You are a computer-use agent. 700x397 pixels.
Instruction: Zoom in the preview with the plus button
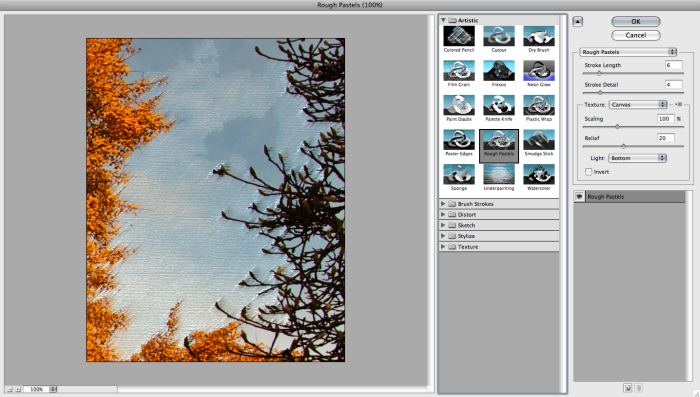18,389
